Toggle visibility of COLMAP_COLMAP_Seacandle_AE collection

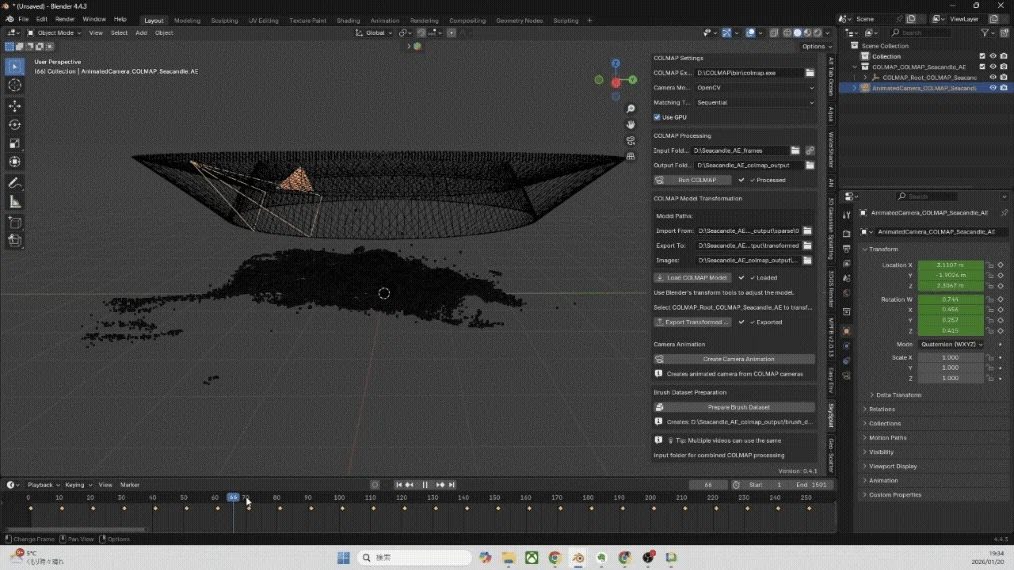click(993, 67)
